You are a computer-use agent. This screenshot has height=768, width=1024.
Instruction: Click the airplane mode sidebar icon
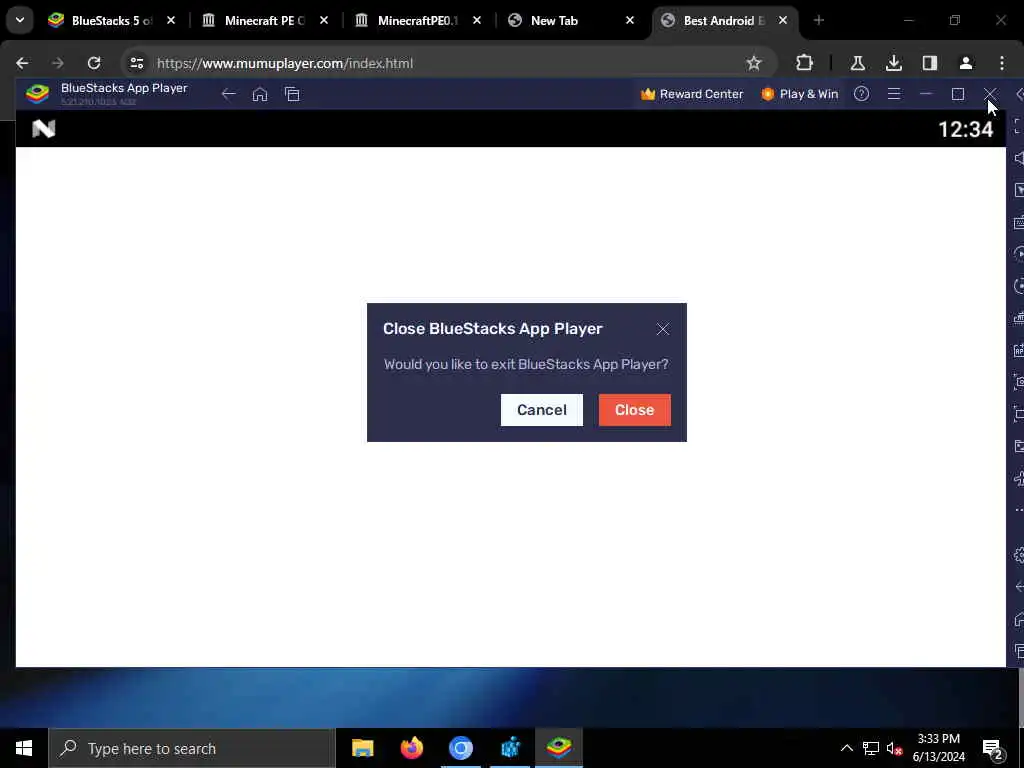(x=1018, y=478)
